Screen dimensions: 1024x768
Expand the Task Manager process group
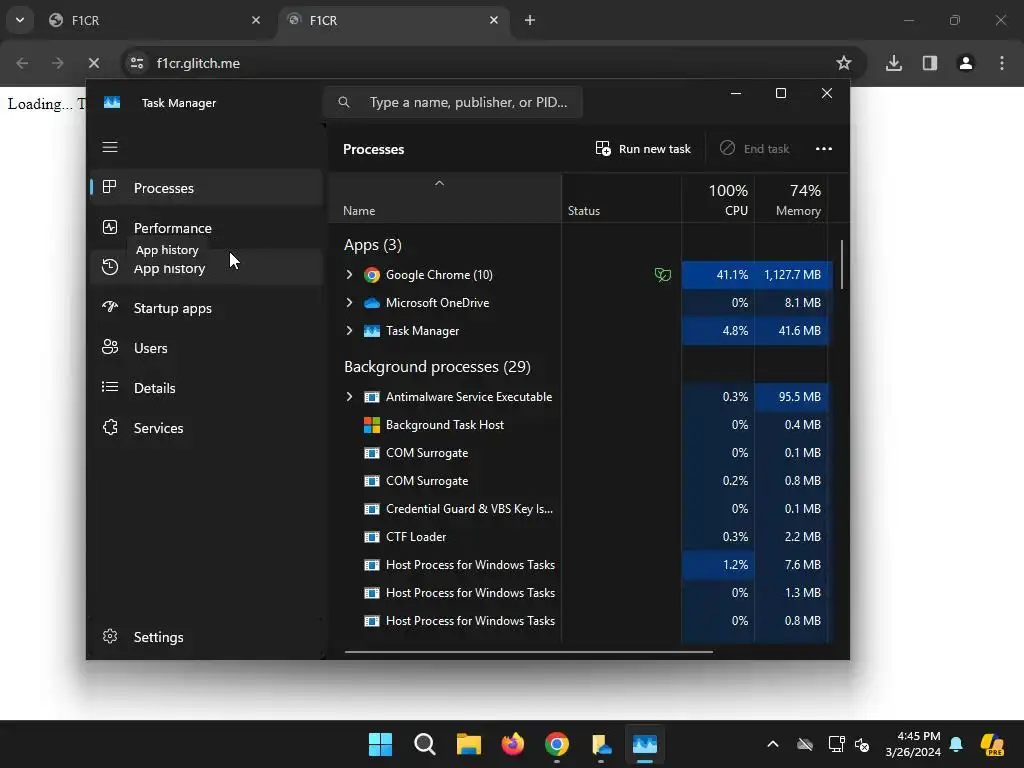click(x=349, y=331)
